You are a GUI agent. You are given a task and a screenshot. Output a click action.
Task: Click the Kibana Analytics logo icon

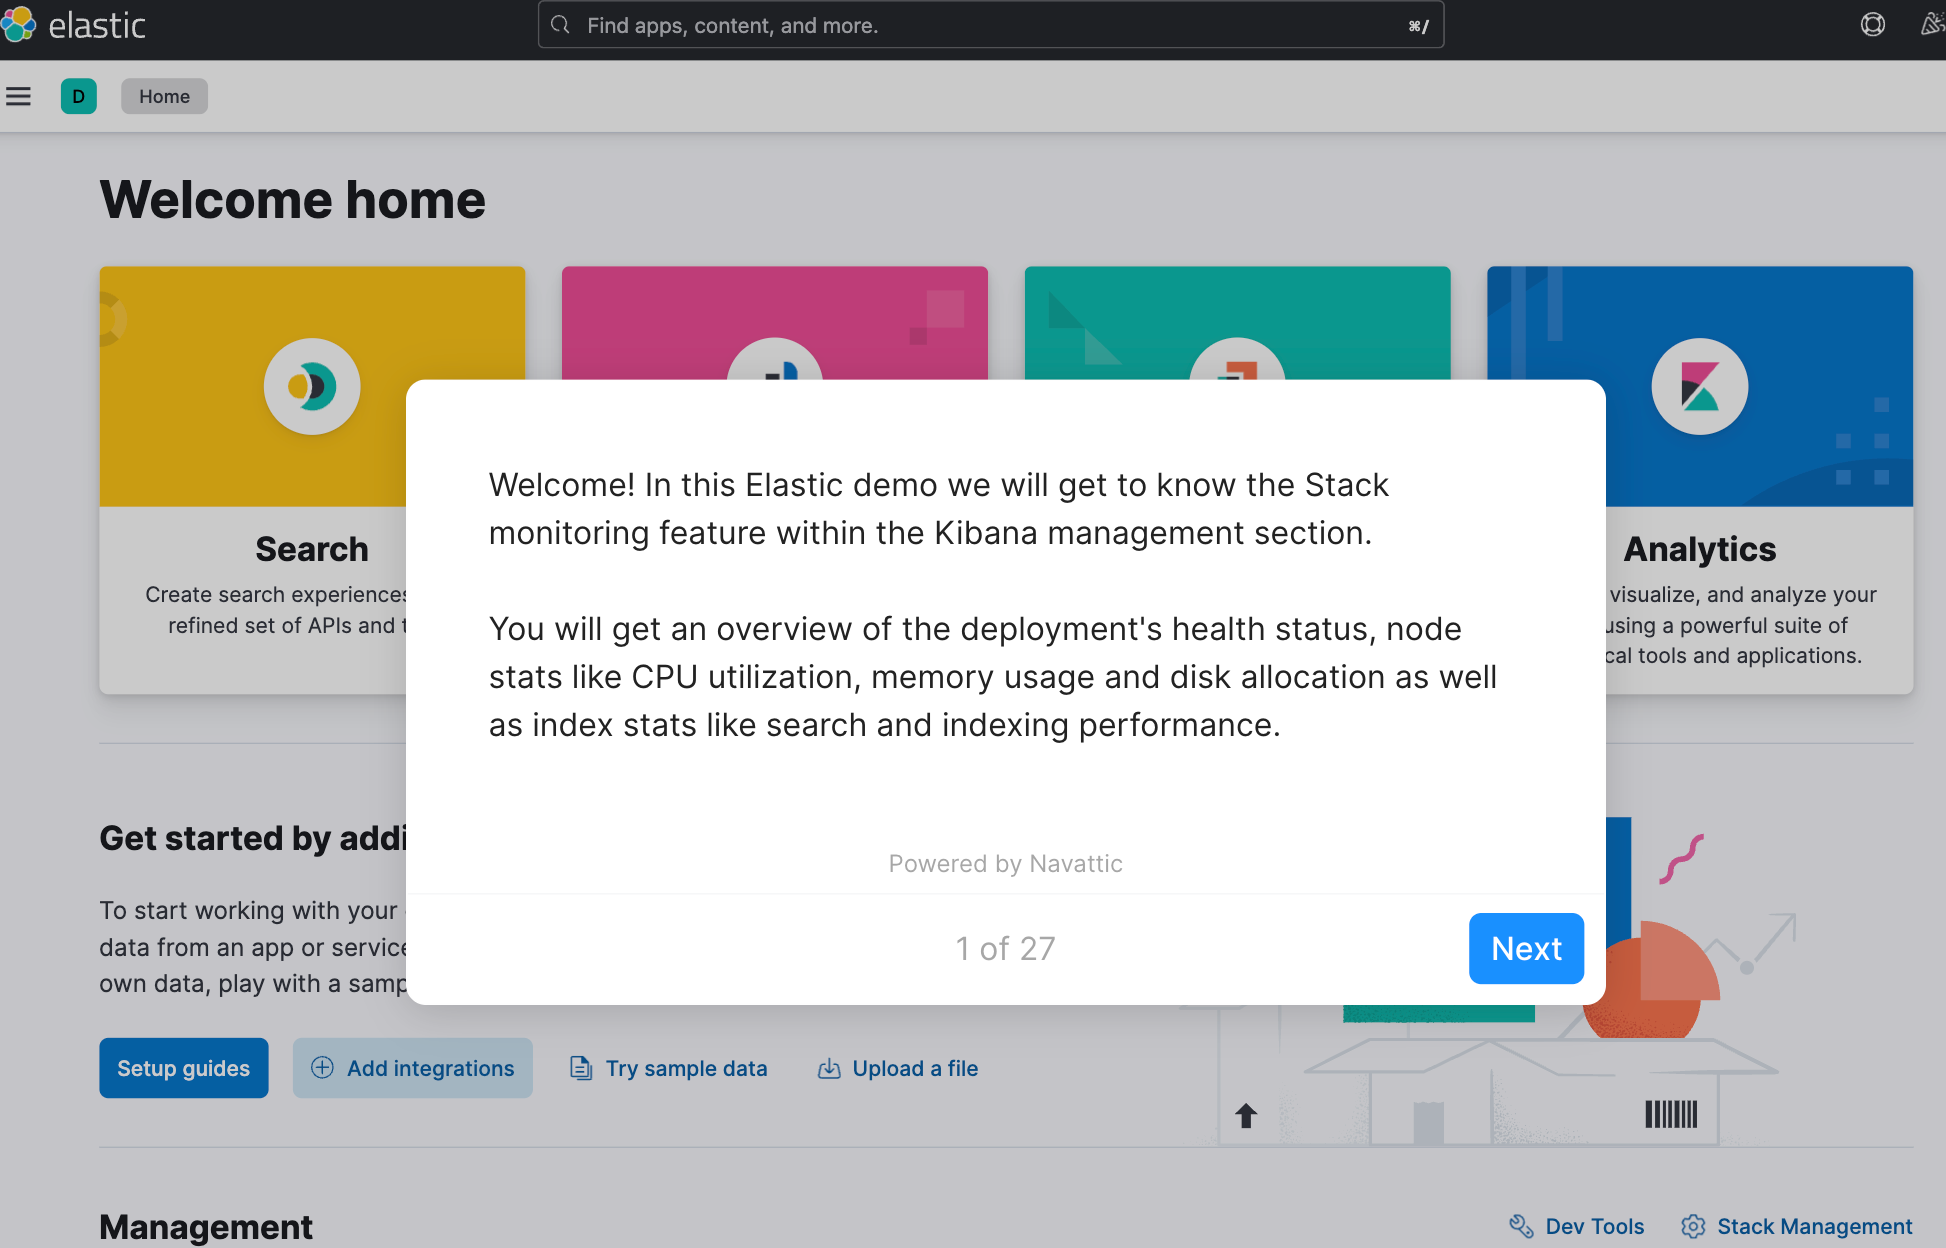click(x=1699, y=386)
